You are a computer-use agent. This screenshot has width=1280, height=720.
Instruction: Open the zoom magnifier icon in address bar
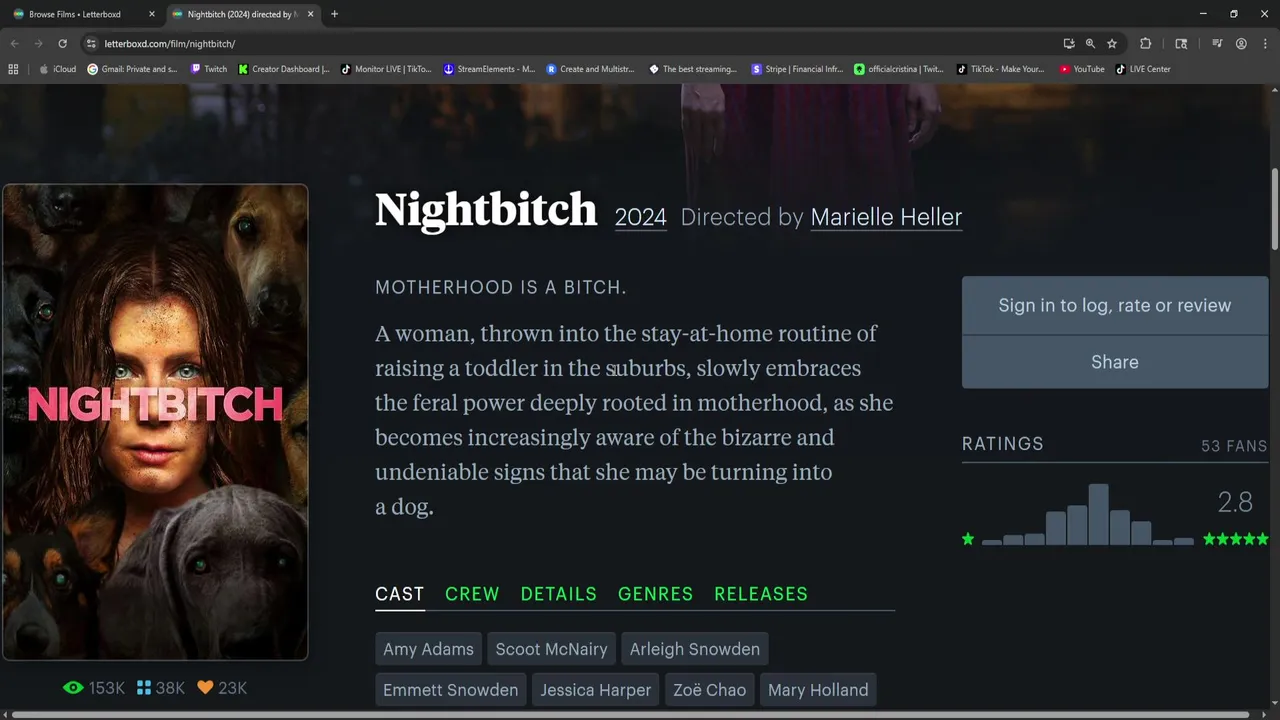pyautogui.click(x=1090, y=44)
